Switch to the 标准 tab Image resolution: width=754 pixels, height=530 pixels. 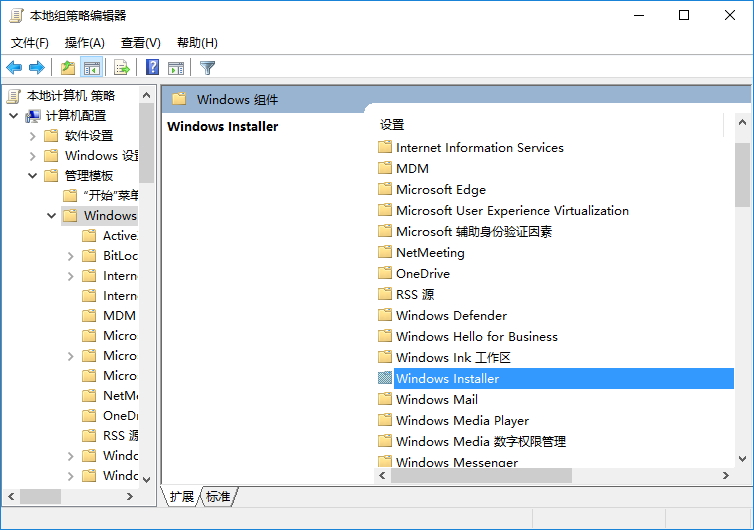(x=218, y=497)
